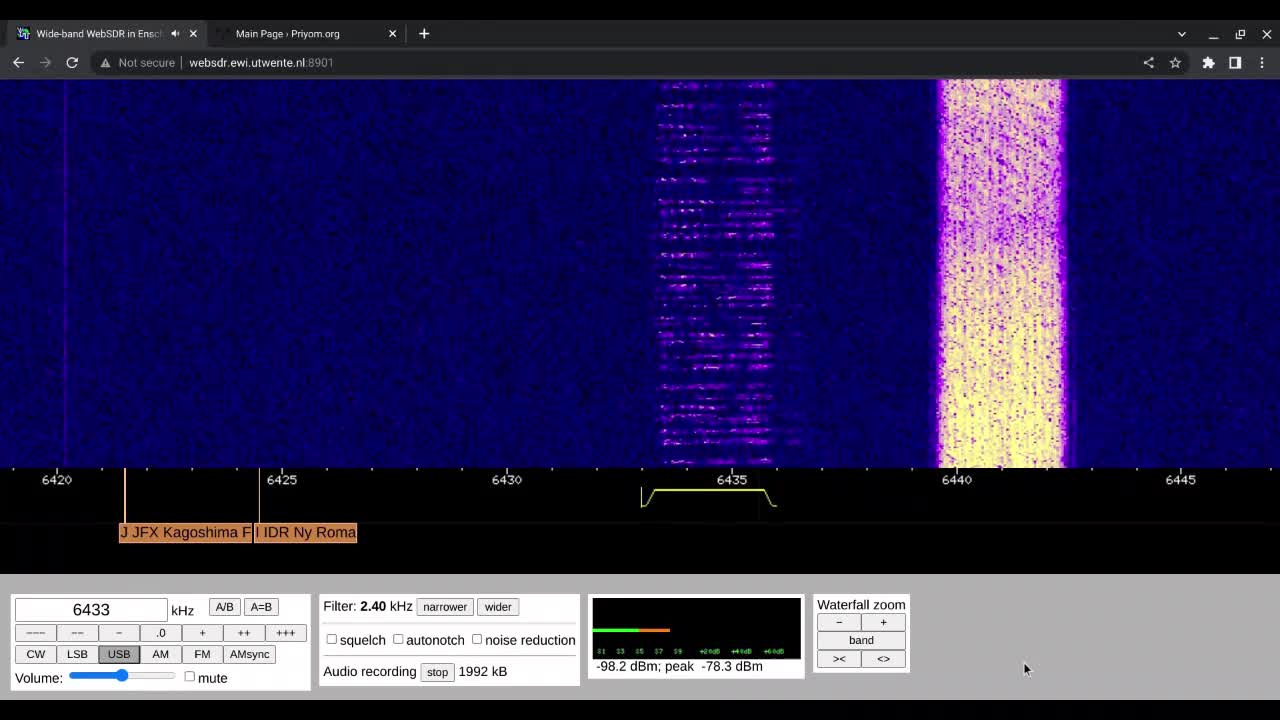Select LSB mode
This screenshot has height=720, width=1280.
coord(77,654)
